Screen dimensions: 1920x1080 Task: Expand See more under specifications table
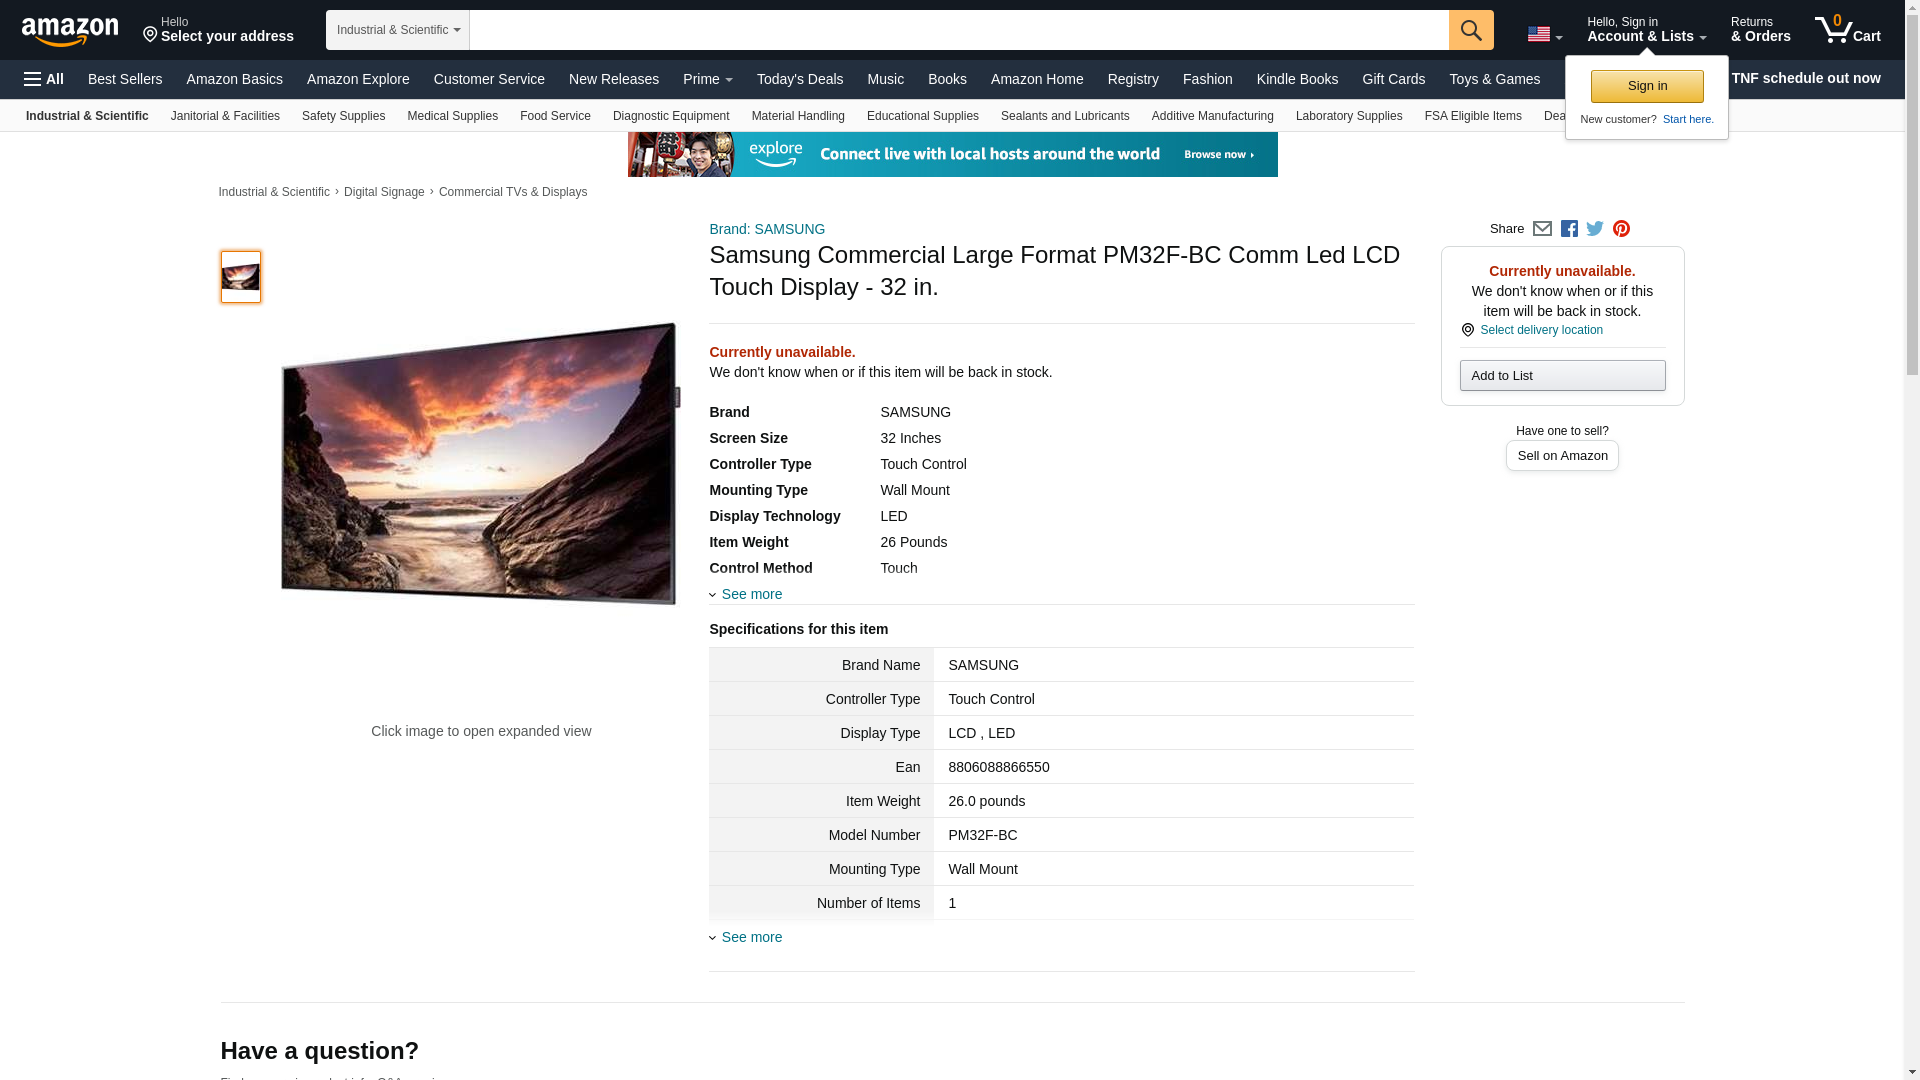[x=751, y=937]
